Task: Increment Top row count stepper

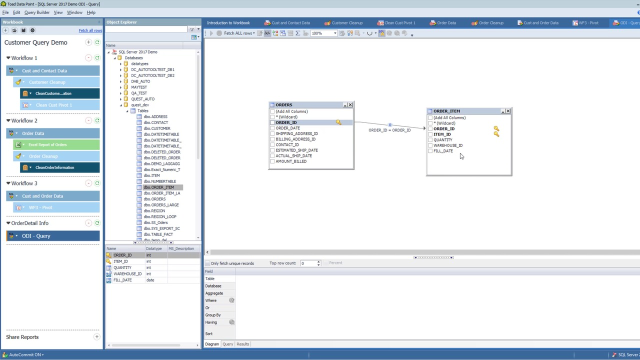Action: point(319,262)
